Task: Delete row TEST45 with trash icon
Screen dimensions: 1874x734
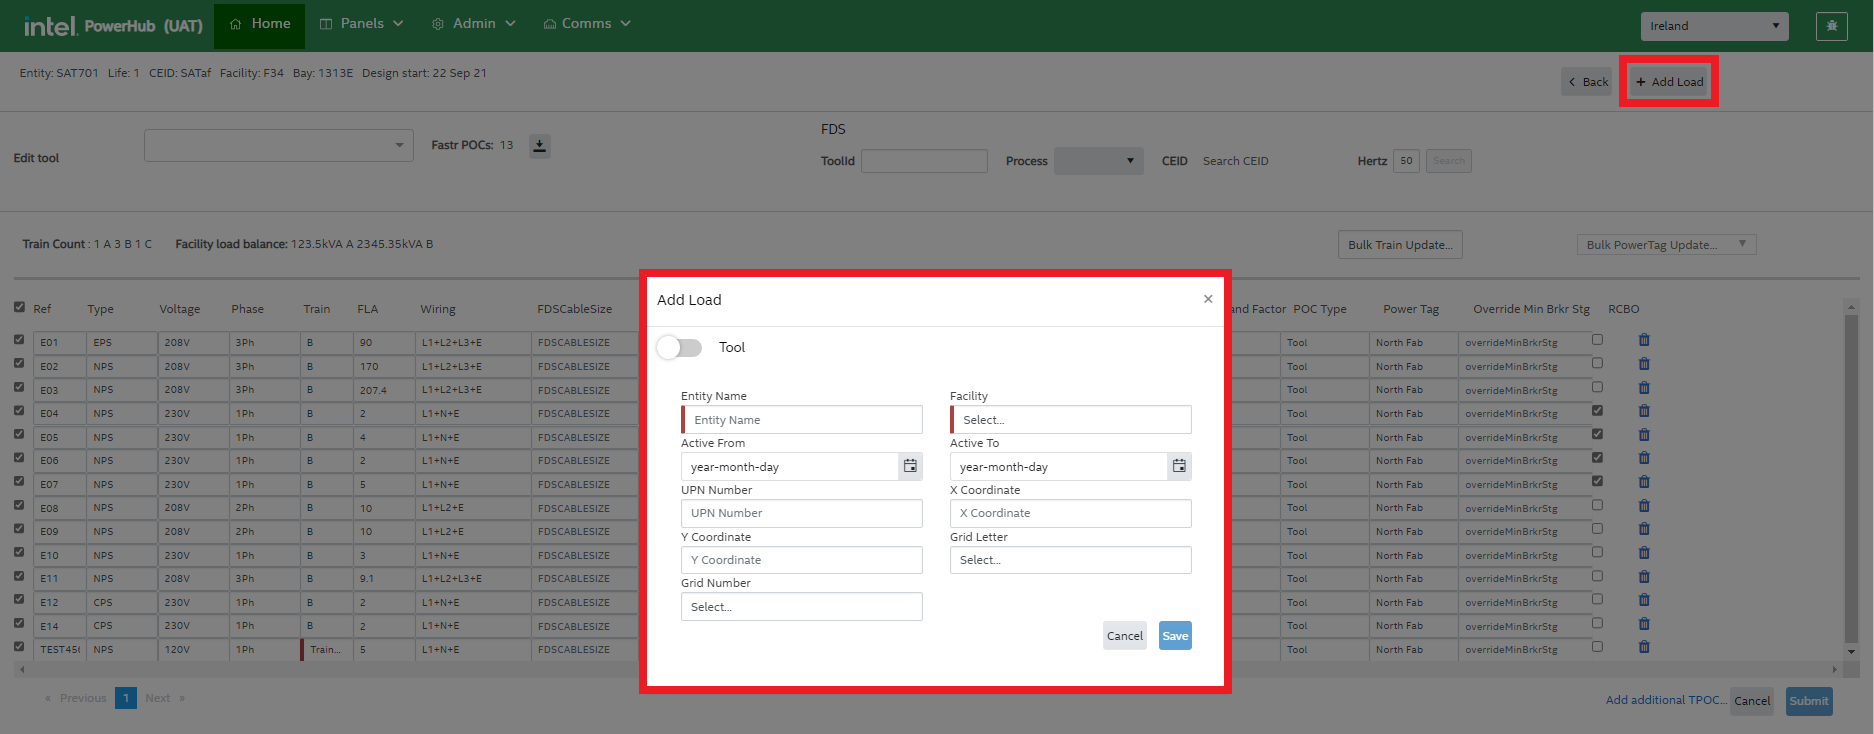Action: pyautogui.click(x=1644, y=648)
